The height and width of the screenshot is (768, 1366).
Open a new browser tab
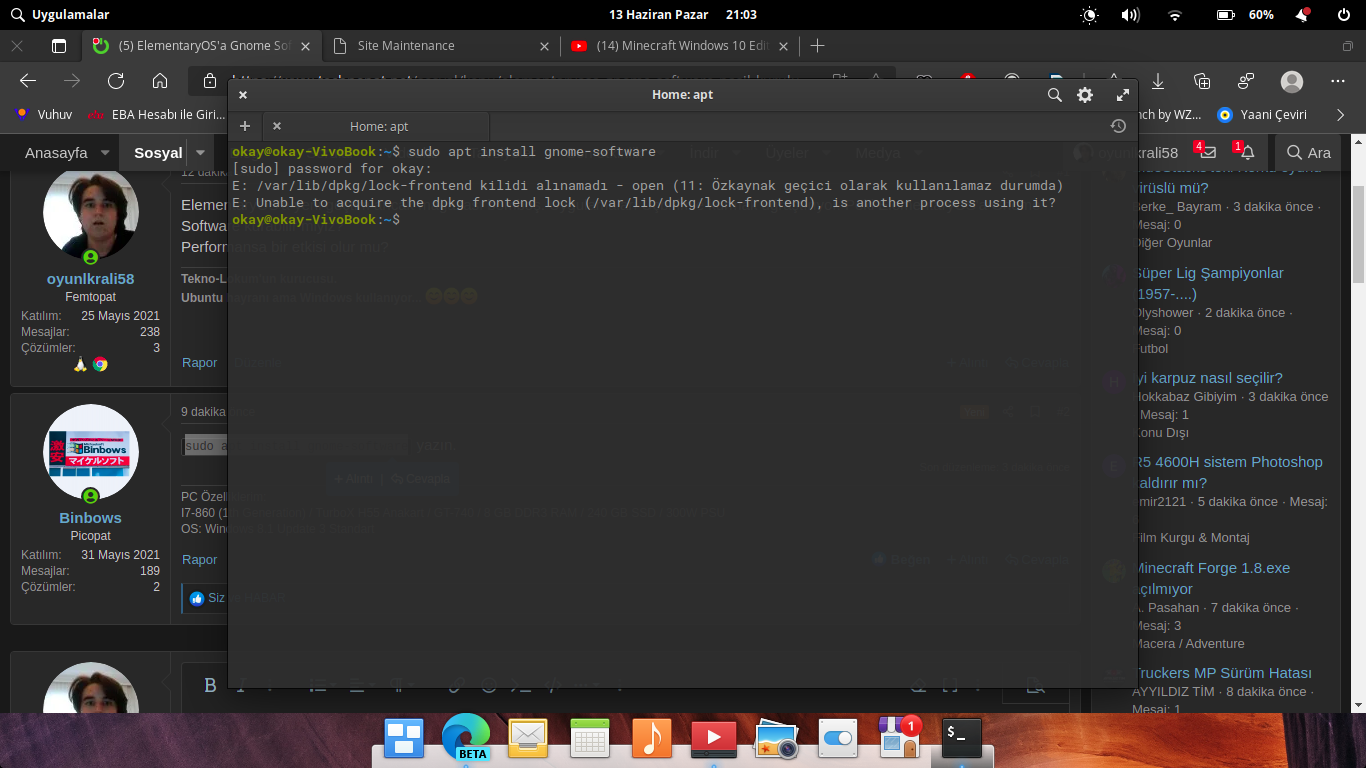tap(817, 45)
